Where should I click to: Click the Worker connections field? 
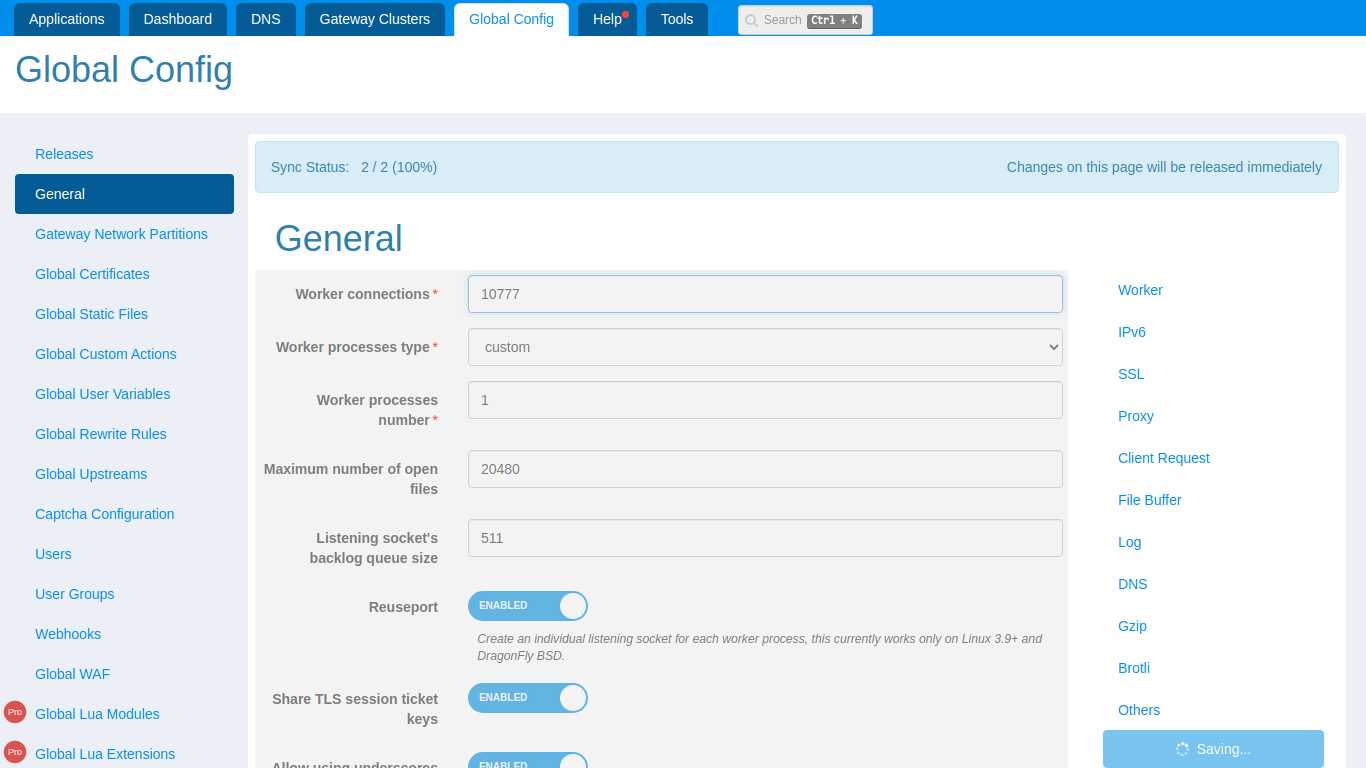click(x=765, y=294)
